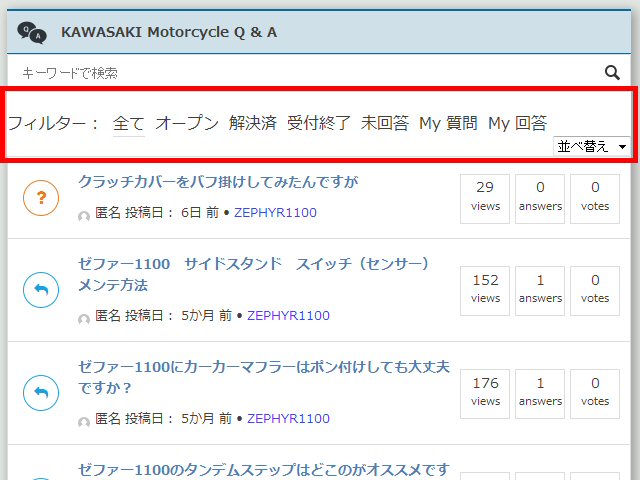Click reply icon beside サイドスタンド question

coord(41,290)
